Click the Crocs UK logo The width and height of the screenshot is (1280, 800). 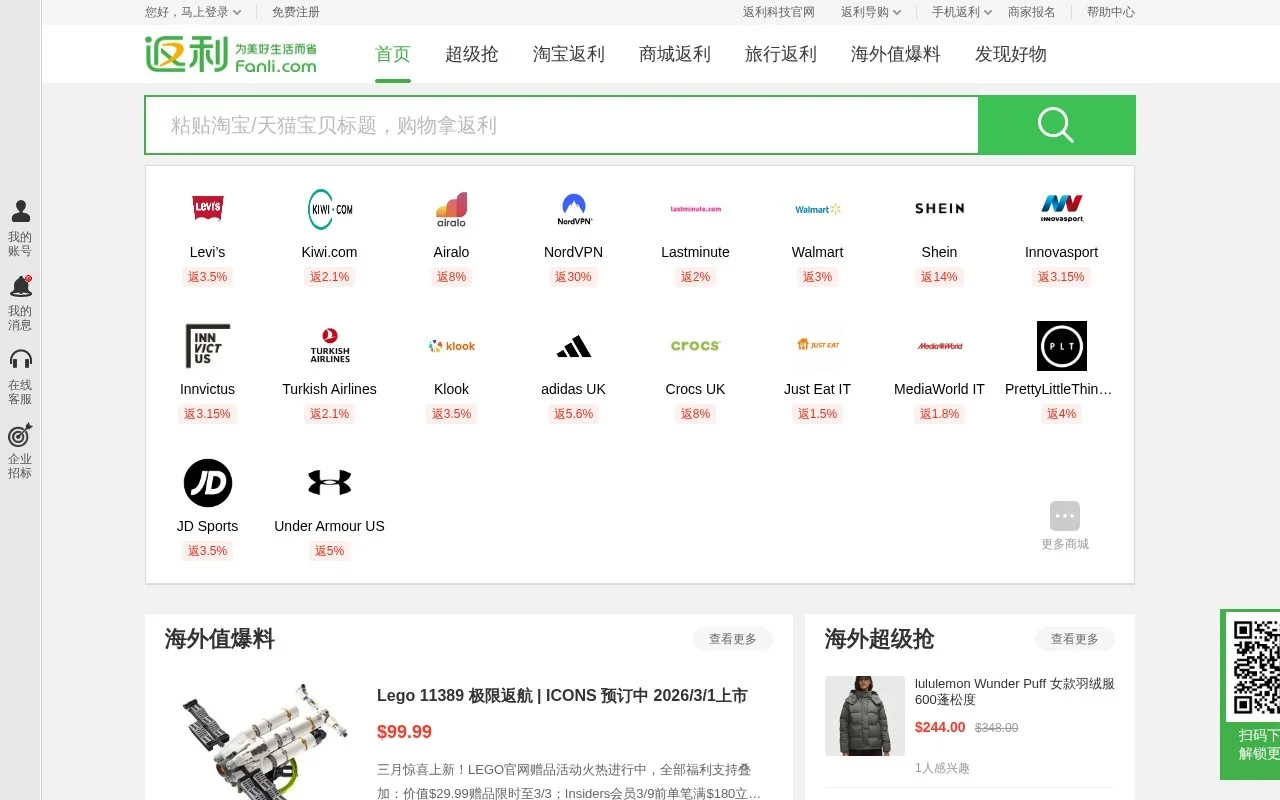695,346
